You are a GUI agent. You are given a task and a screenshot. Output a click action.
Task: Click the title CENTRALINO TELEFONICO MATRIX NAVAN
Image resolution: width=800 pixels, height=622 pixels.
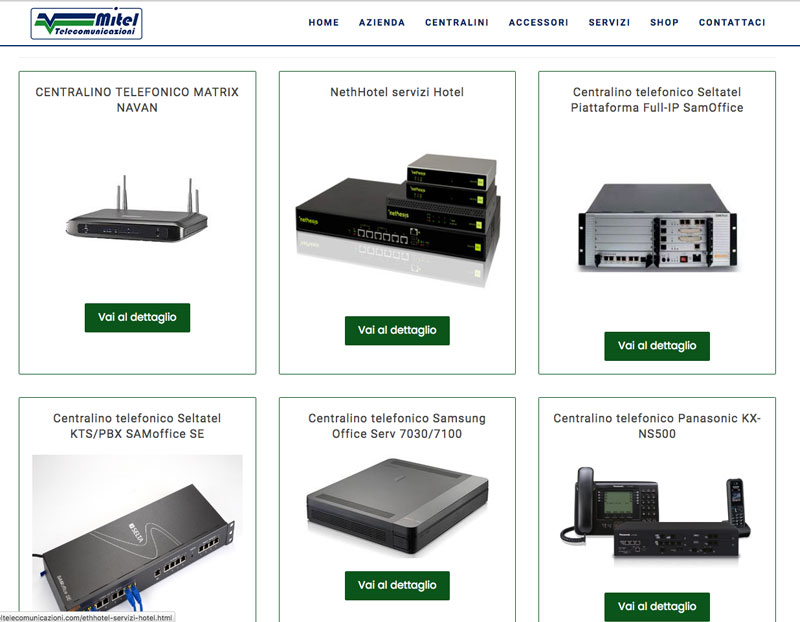137,99
